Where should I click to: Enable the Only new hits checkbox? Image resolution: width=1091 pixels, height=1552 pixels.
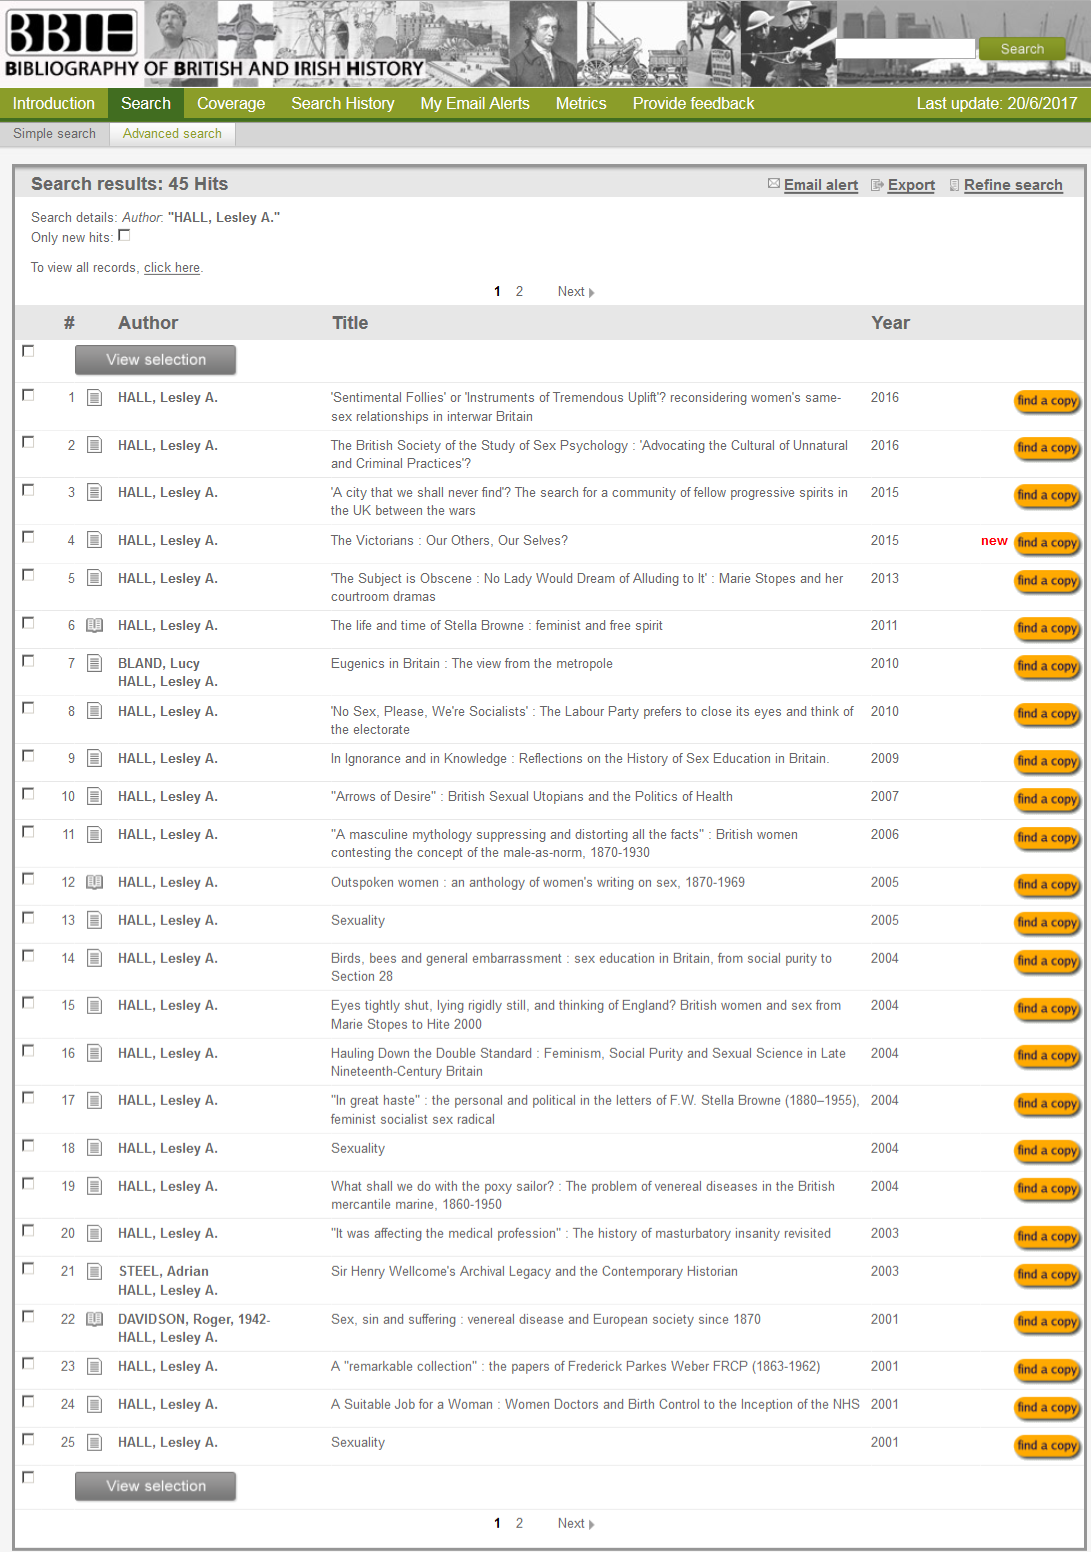124,236
